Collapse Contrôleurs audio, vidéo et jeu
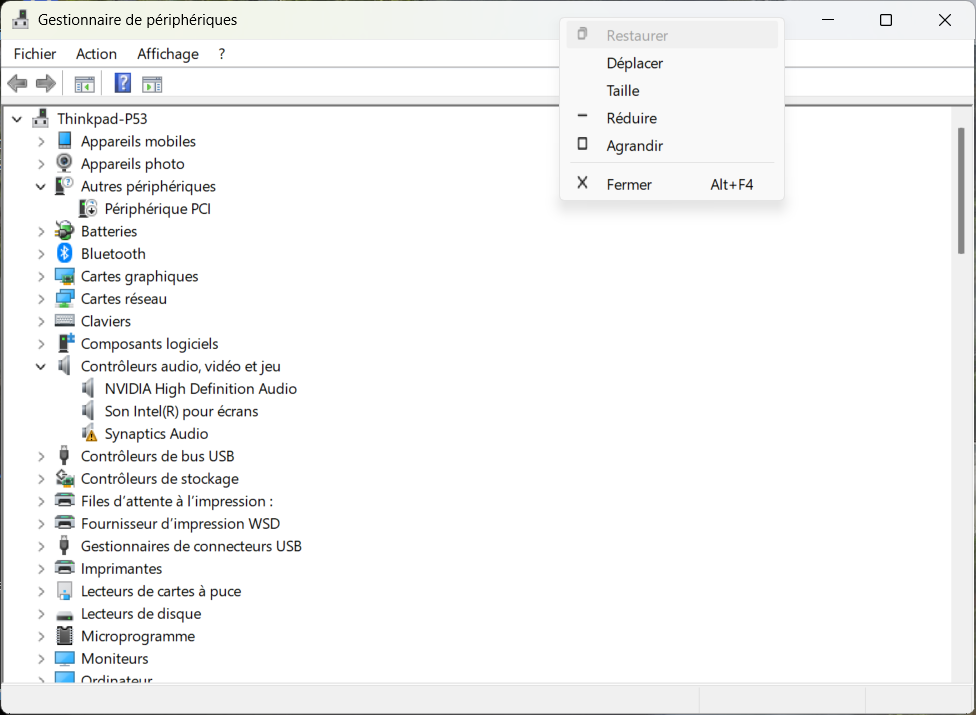The image size is (976, 715). 40,367
